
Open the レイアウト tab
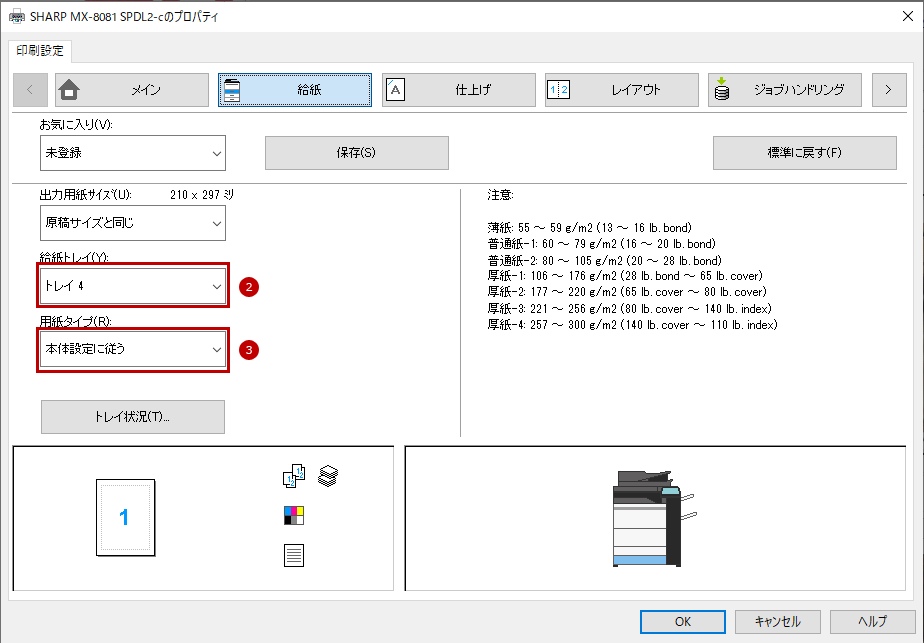tap(622, 90)
